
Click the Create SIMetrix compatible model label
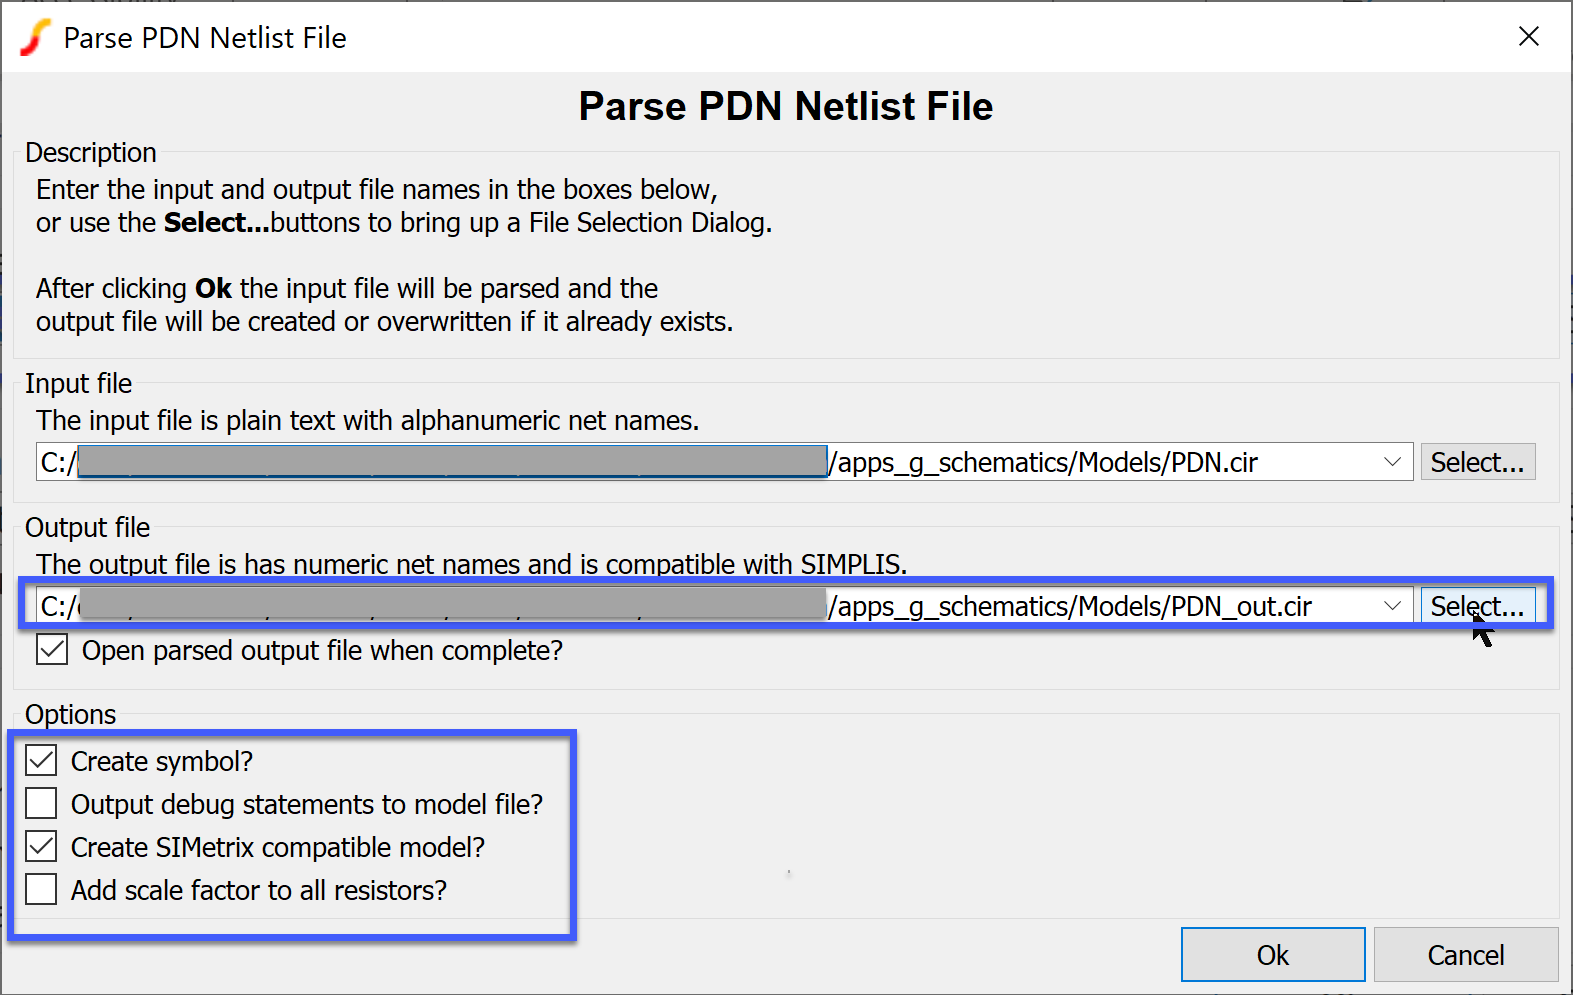tap(278, 847)
